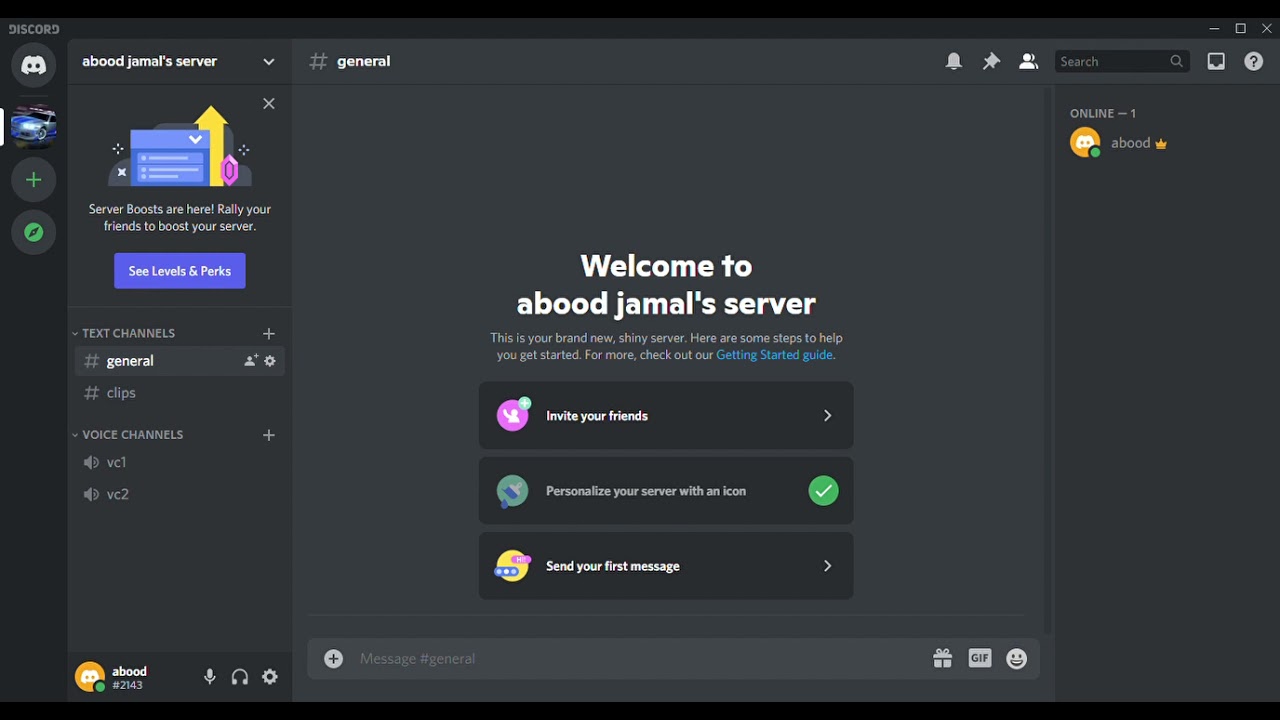Open the Getting Started guide link
The width and height of the screenshot is (1280, 720).
click(776, 356)
